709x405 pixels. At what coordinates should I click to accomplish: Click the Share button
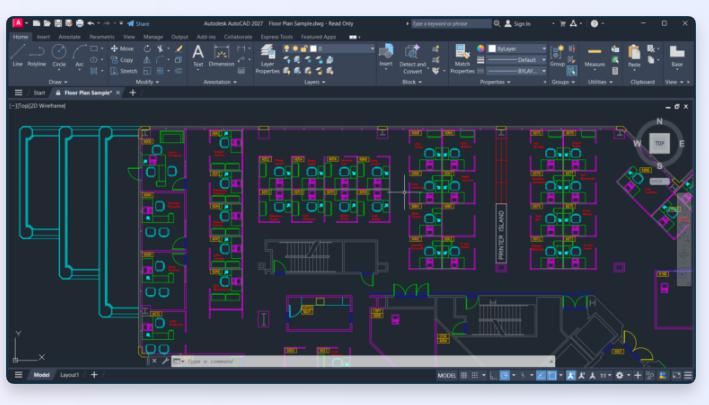point(138,23)
